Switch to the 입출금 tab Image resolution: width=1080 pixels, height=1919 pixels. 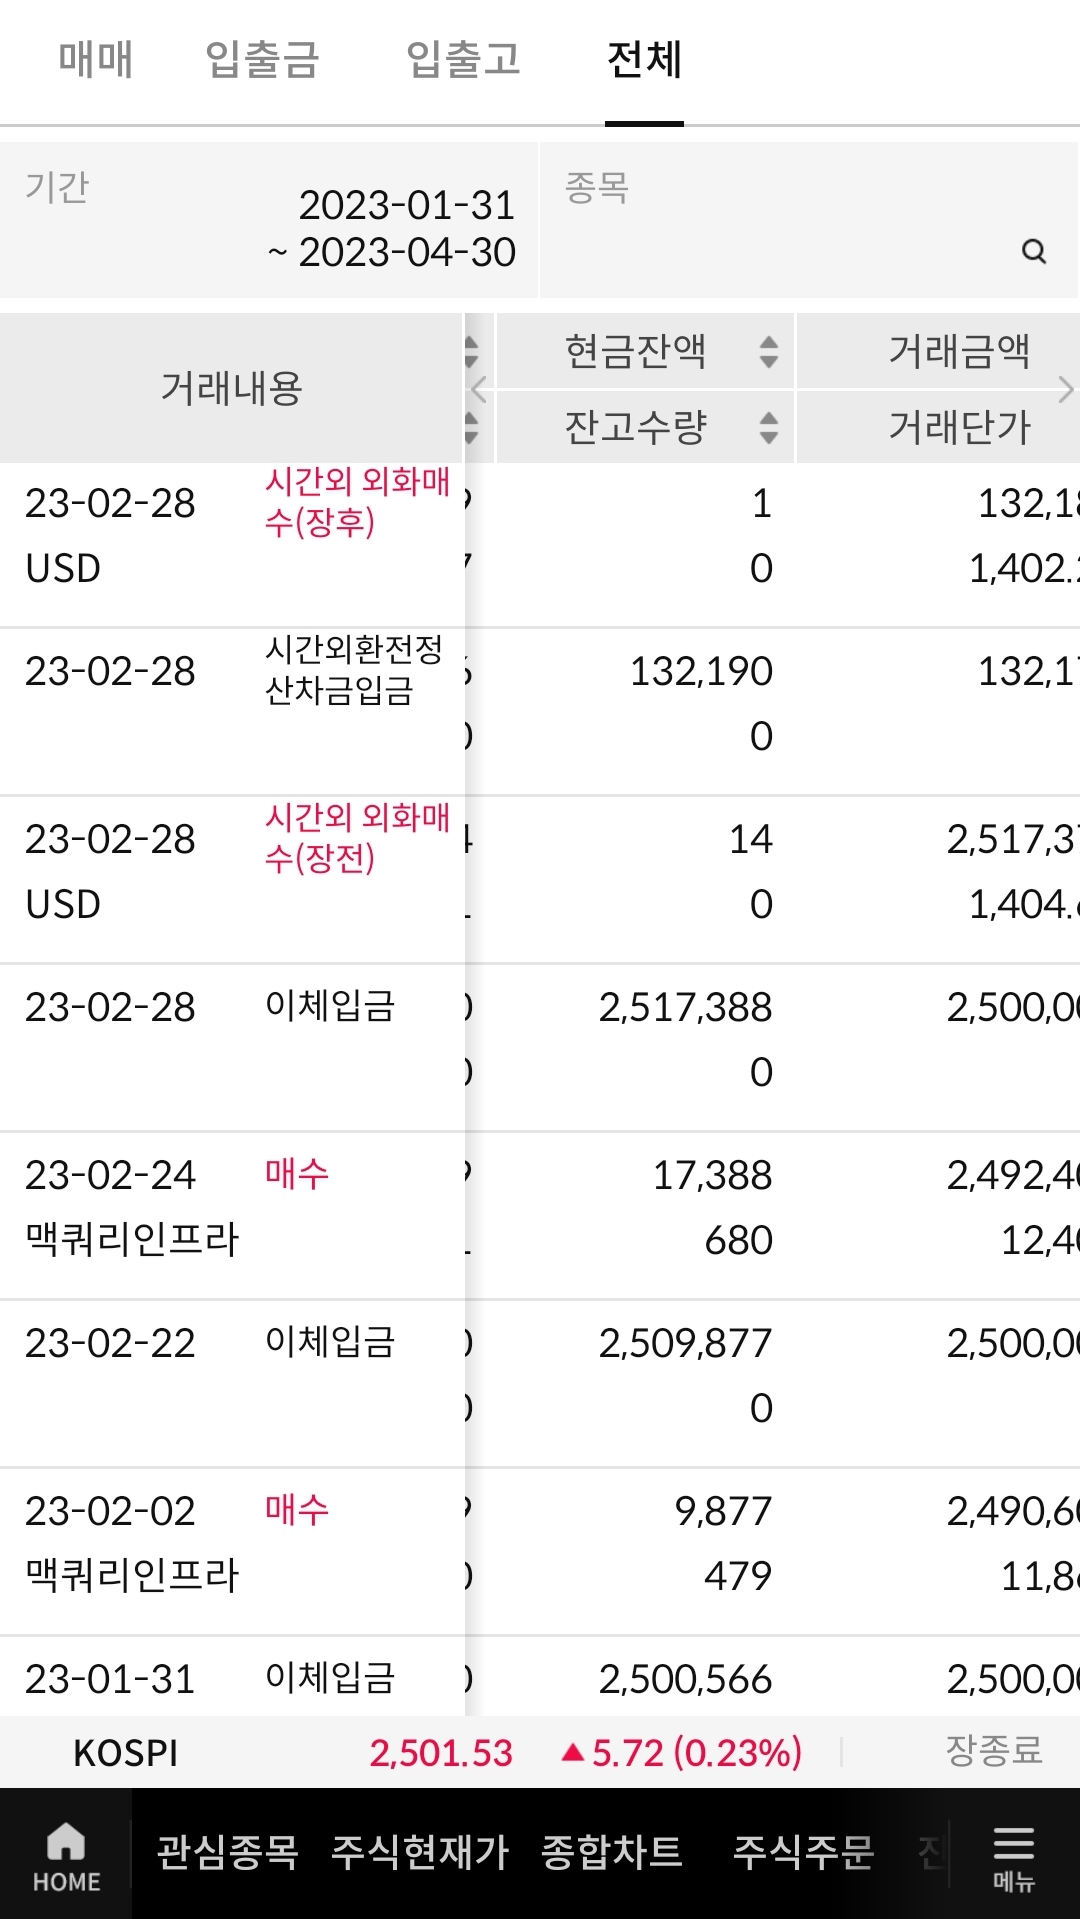(262, 60)
